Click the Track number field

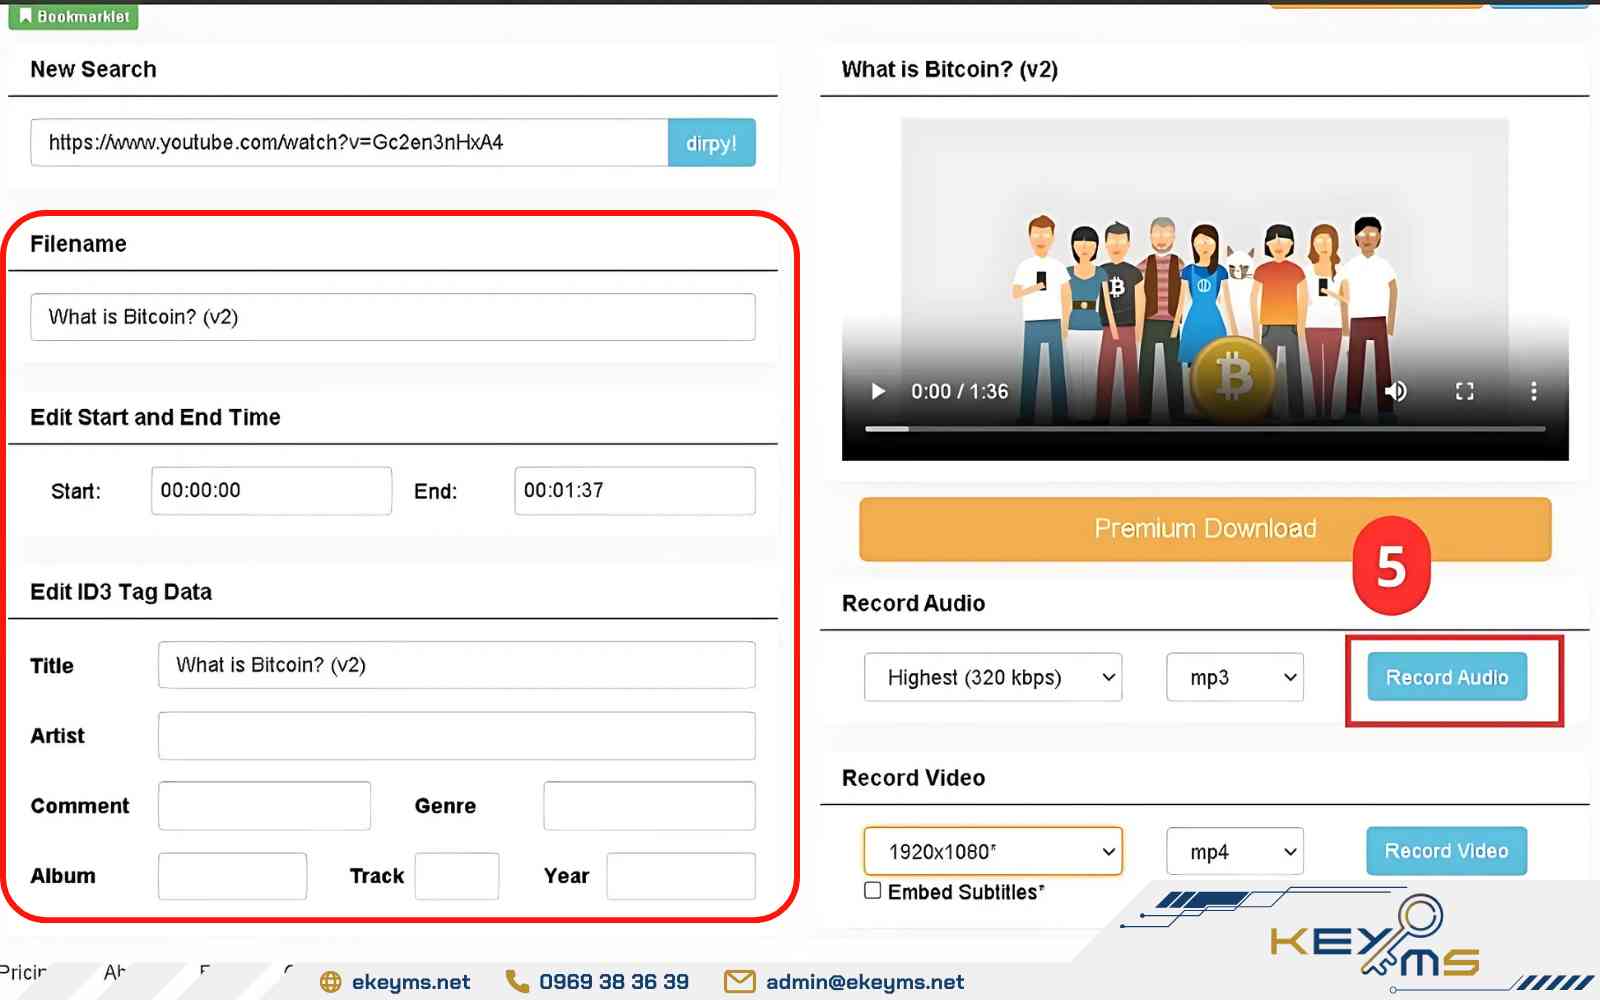[457, 876]
